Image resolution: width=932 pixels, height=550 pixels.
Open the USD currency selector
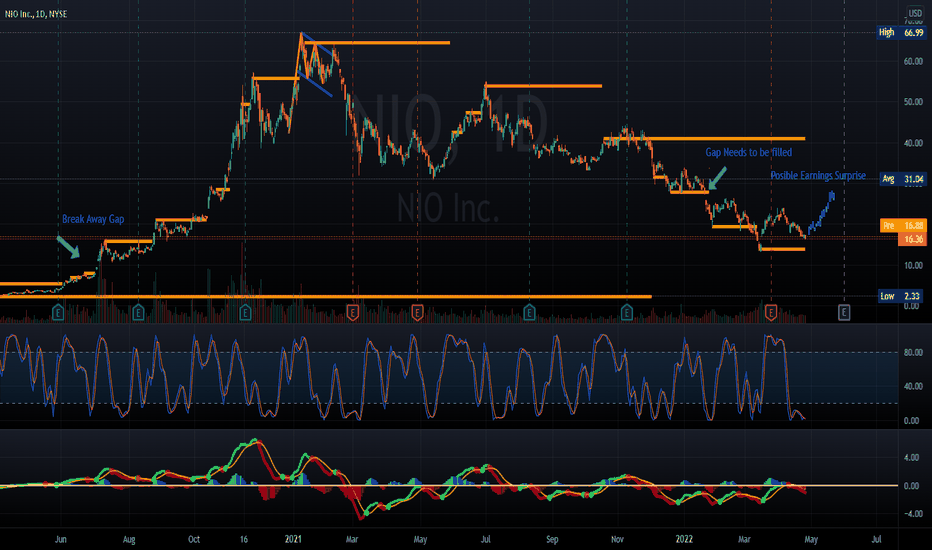pos(915,13)
